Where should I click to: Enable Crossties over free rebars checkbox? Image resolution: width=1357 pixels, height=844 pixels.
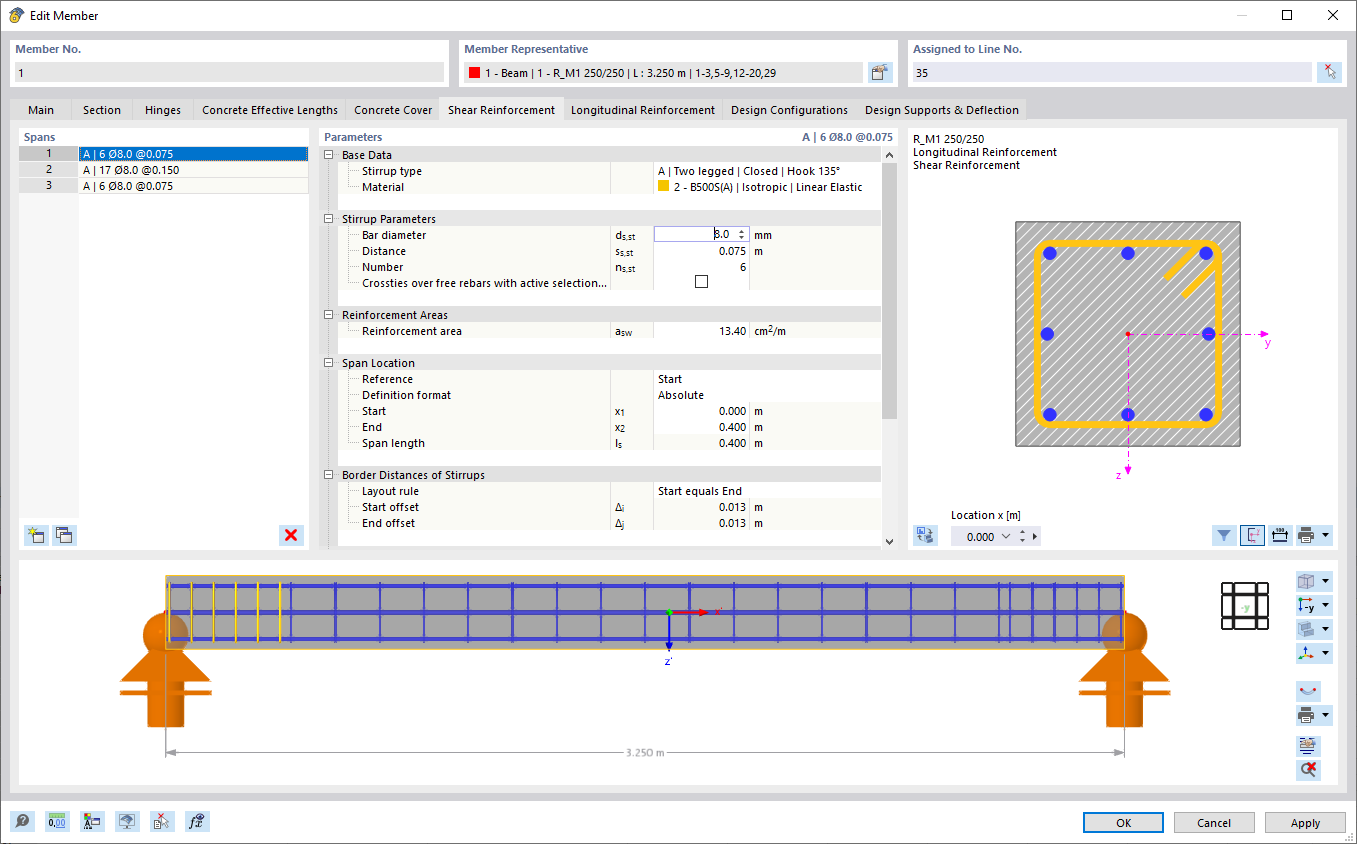(x=701, y=282)
